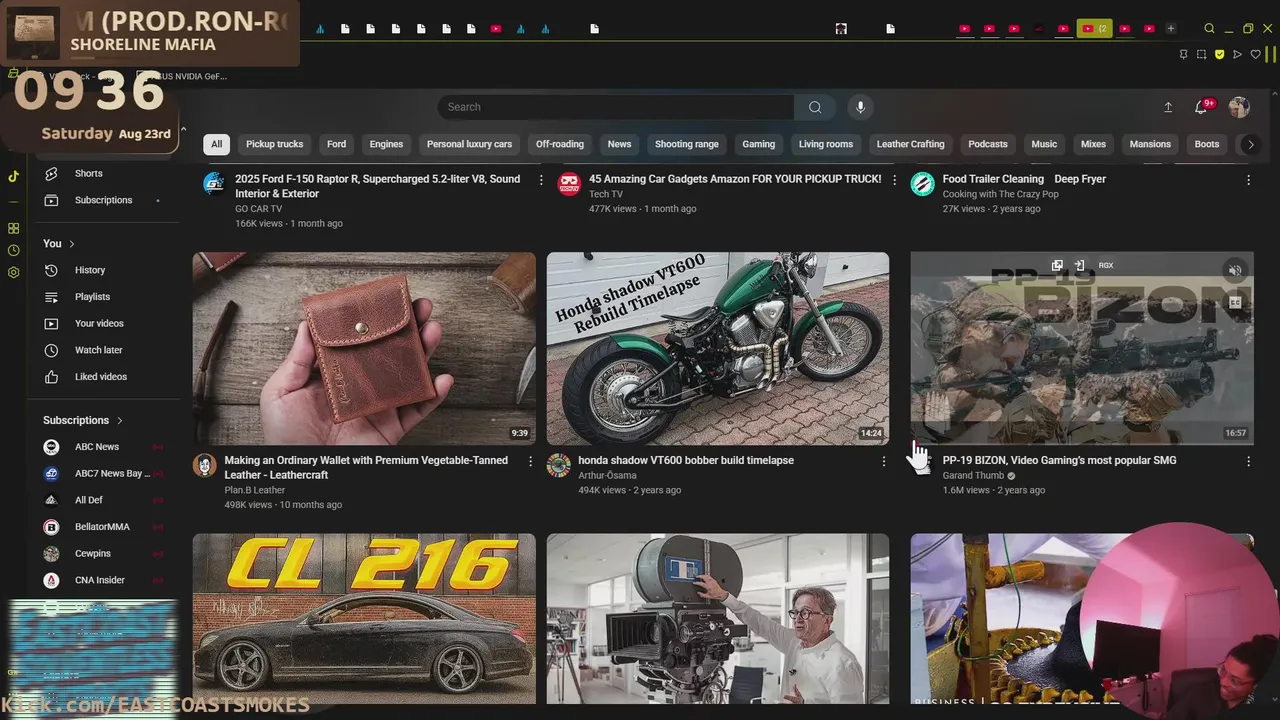Open options menu for 45 Amazing Car Gadgets
1280x720 pixels.
pyautogui.click(x=895, y=180)
